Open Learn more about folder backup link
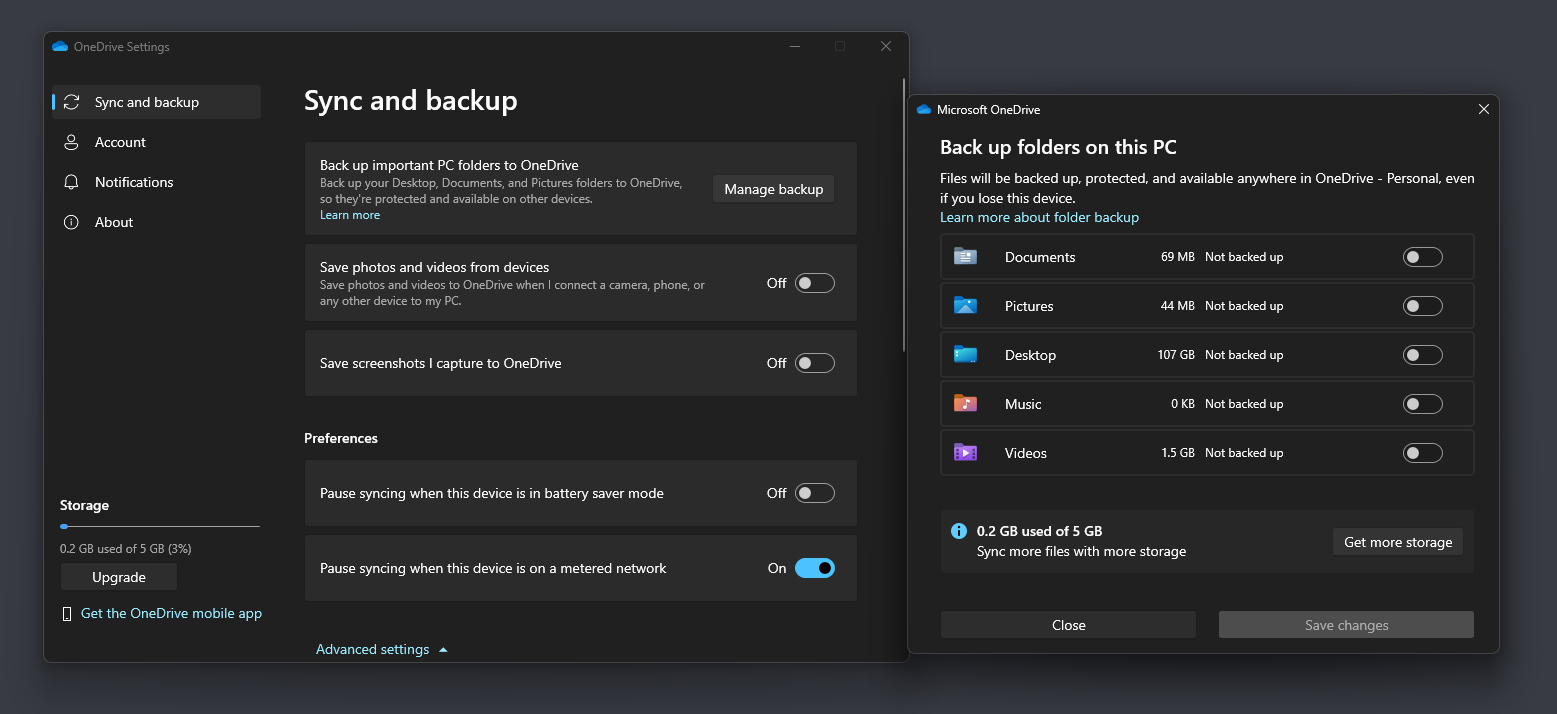This screenshot has width=1557, height=714. click(x=1039, y=217)
